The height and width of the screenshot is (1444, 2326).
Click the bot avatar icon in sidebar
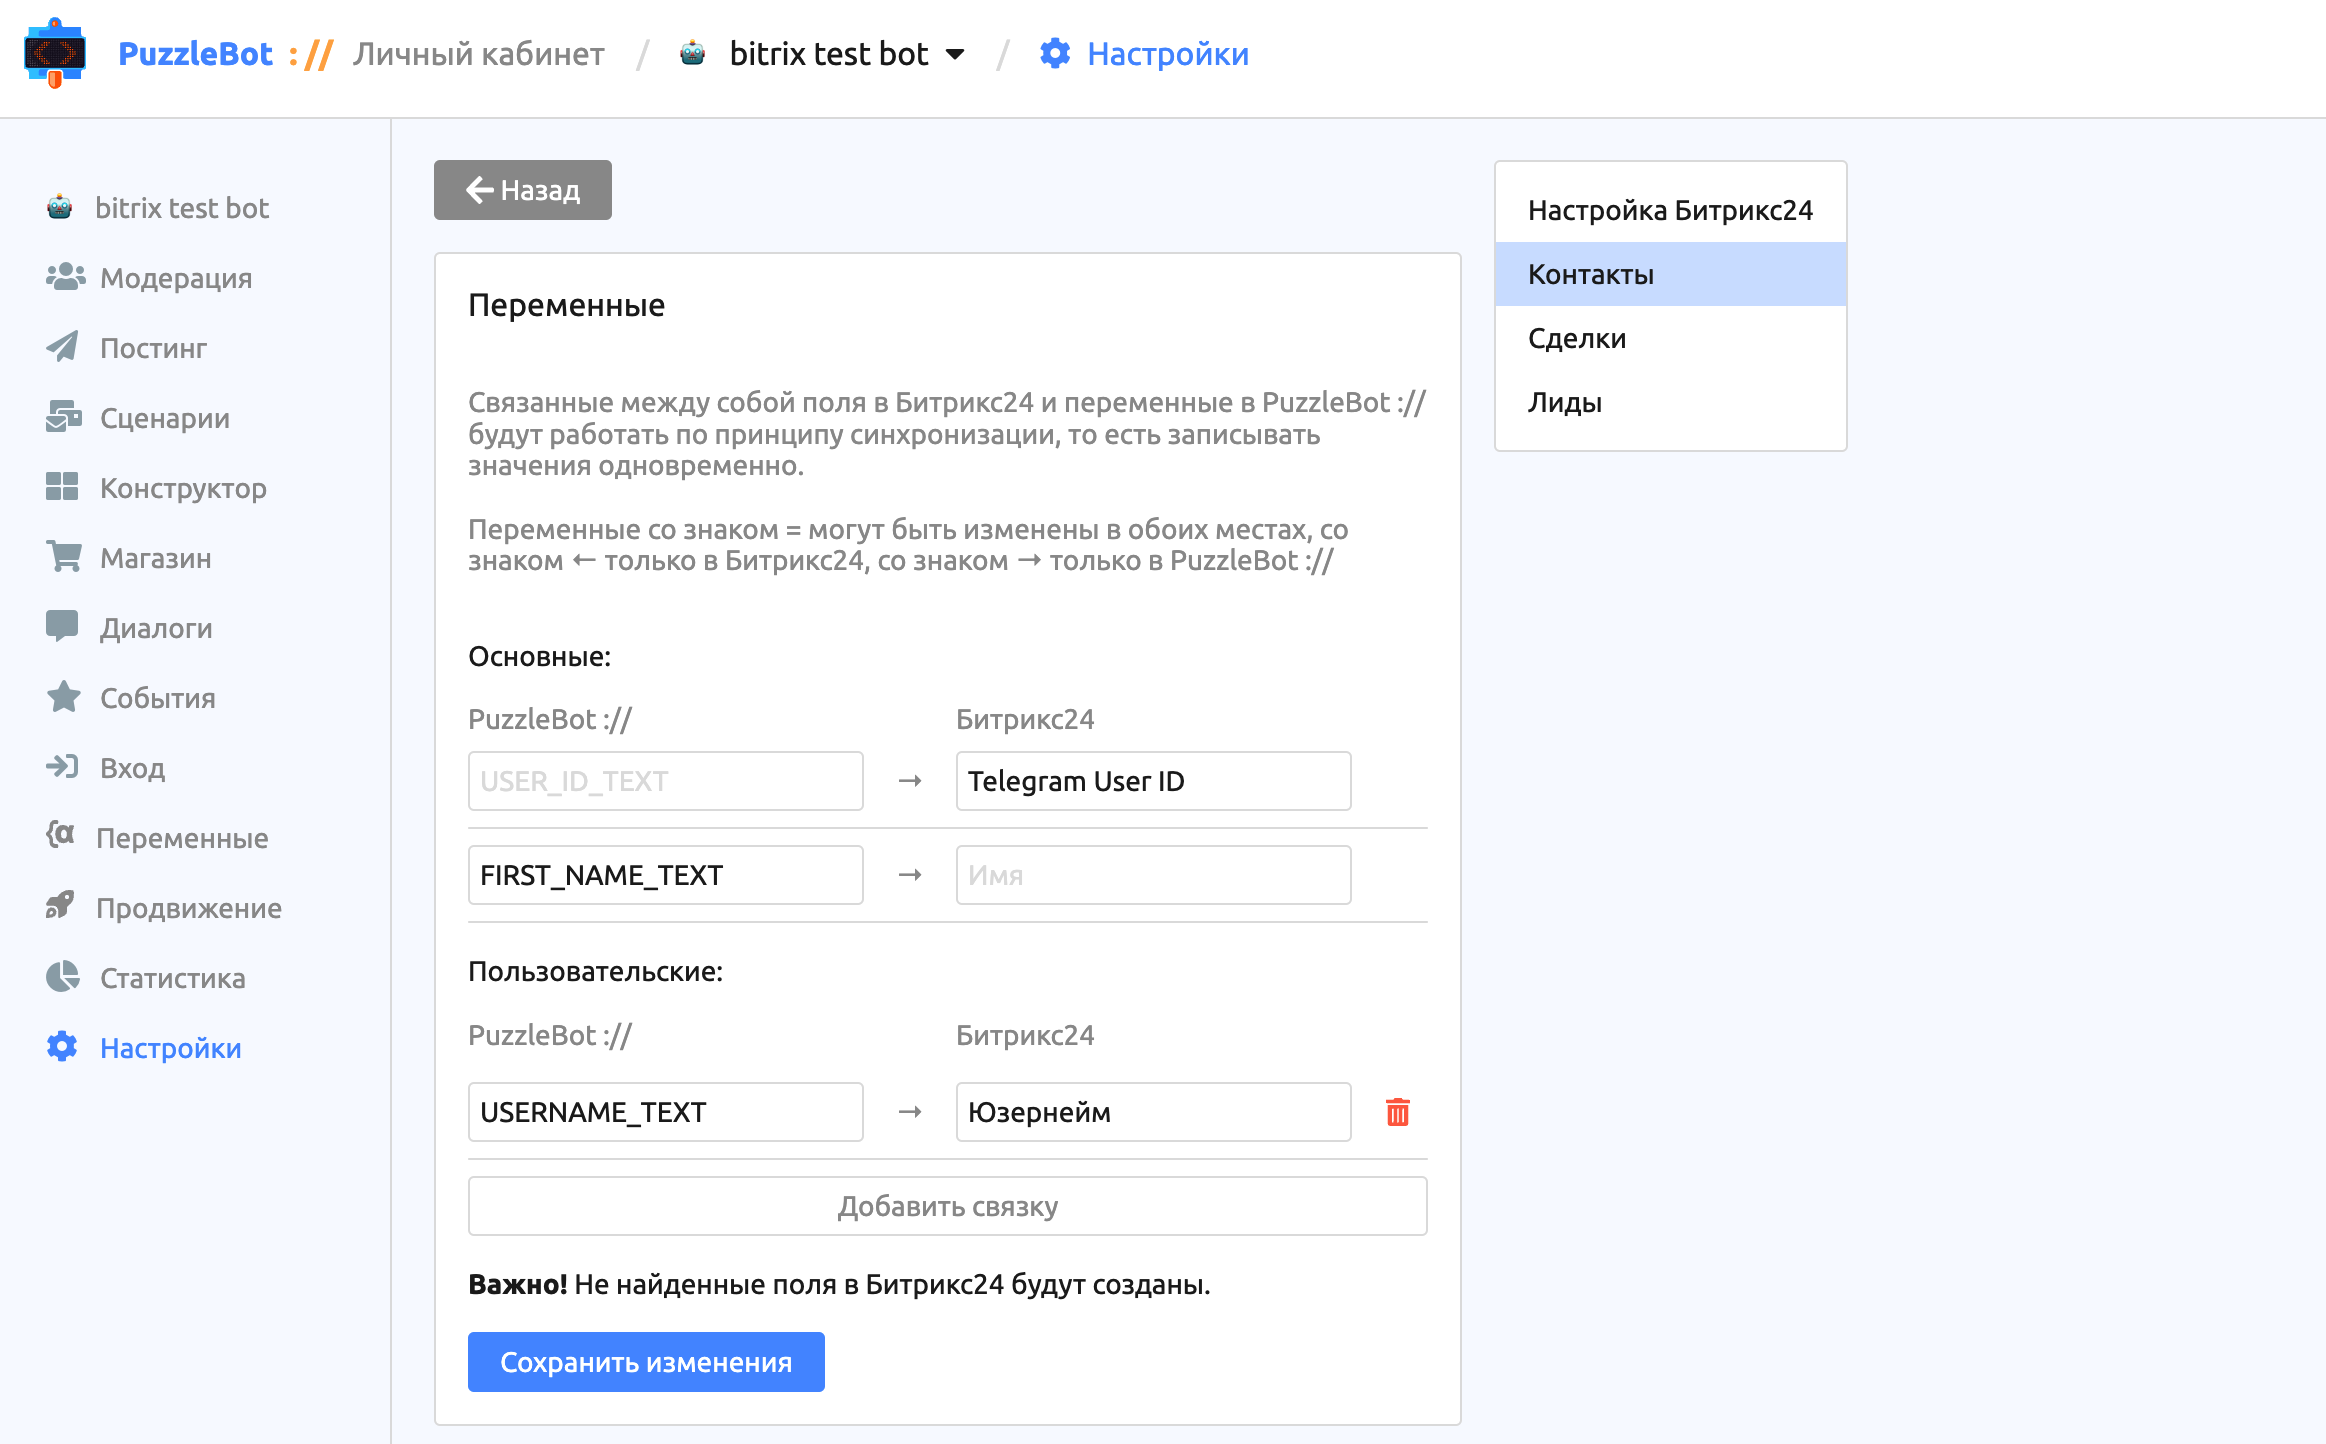(x=60, y=207)
